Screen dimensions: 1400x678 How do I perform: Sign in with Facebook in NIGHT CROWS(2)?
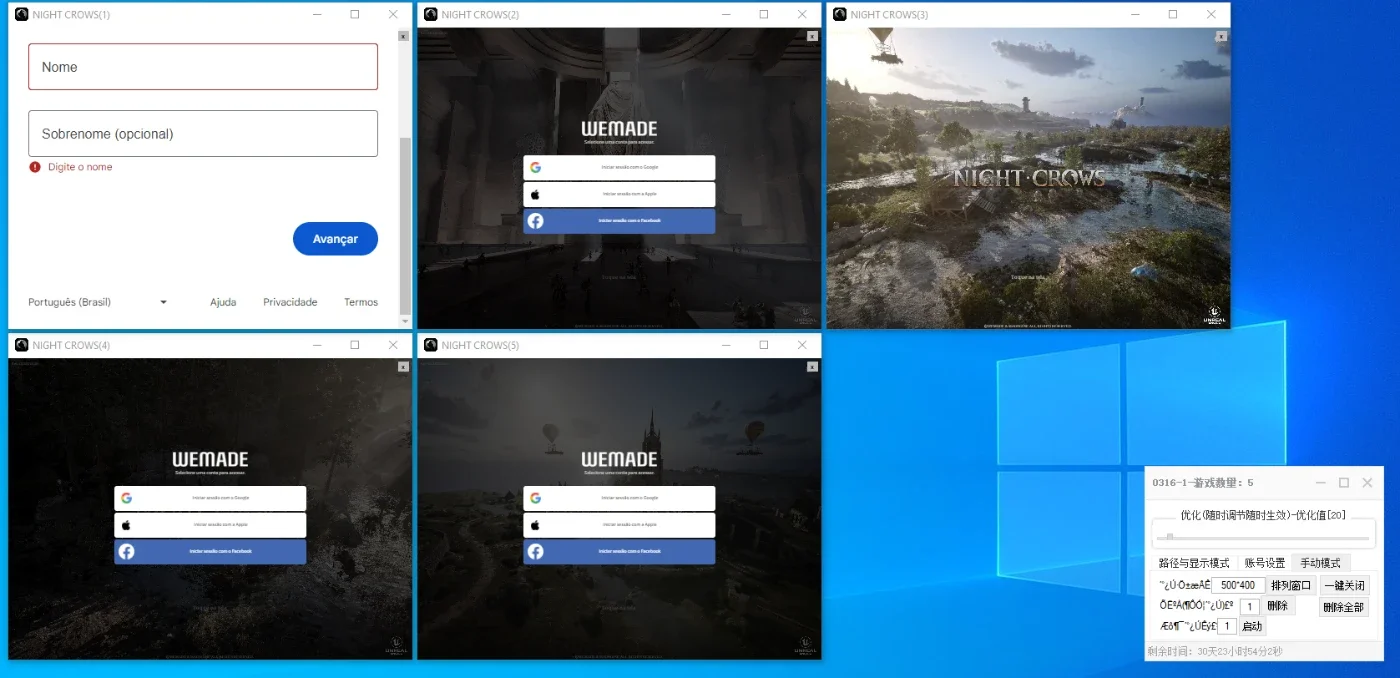coord(619,221)
